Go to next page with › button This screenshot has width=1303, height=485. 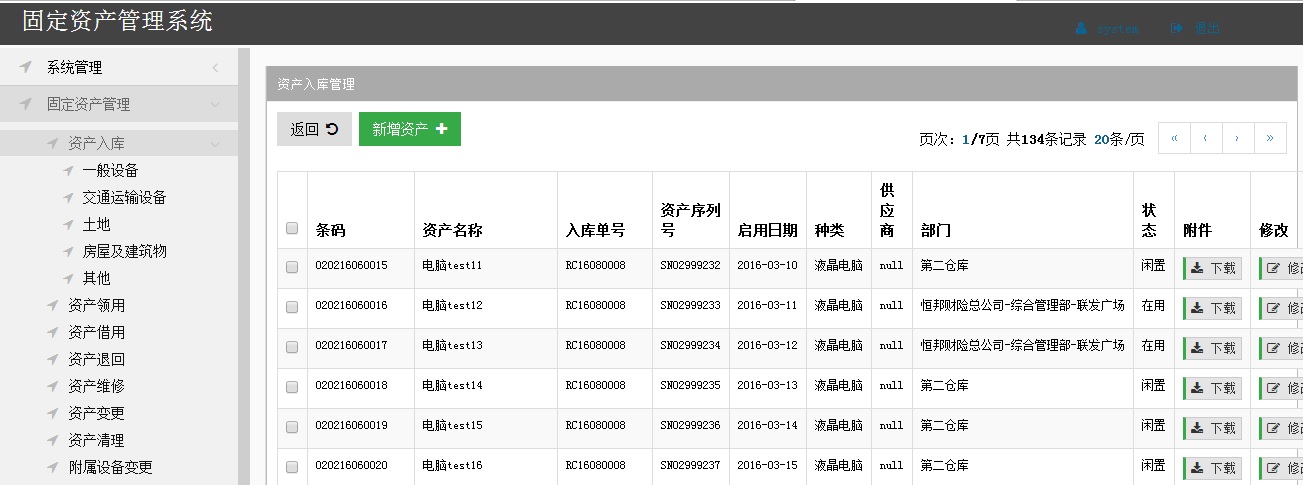(1238, 138)
